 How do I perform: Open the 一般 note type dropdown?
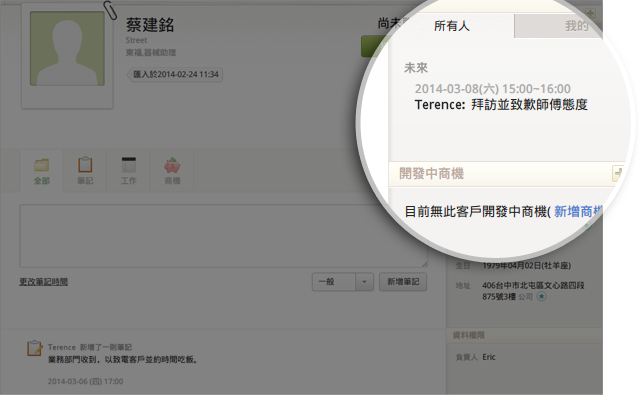pyautogui.click(x=343, y=282)
